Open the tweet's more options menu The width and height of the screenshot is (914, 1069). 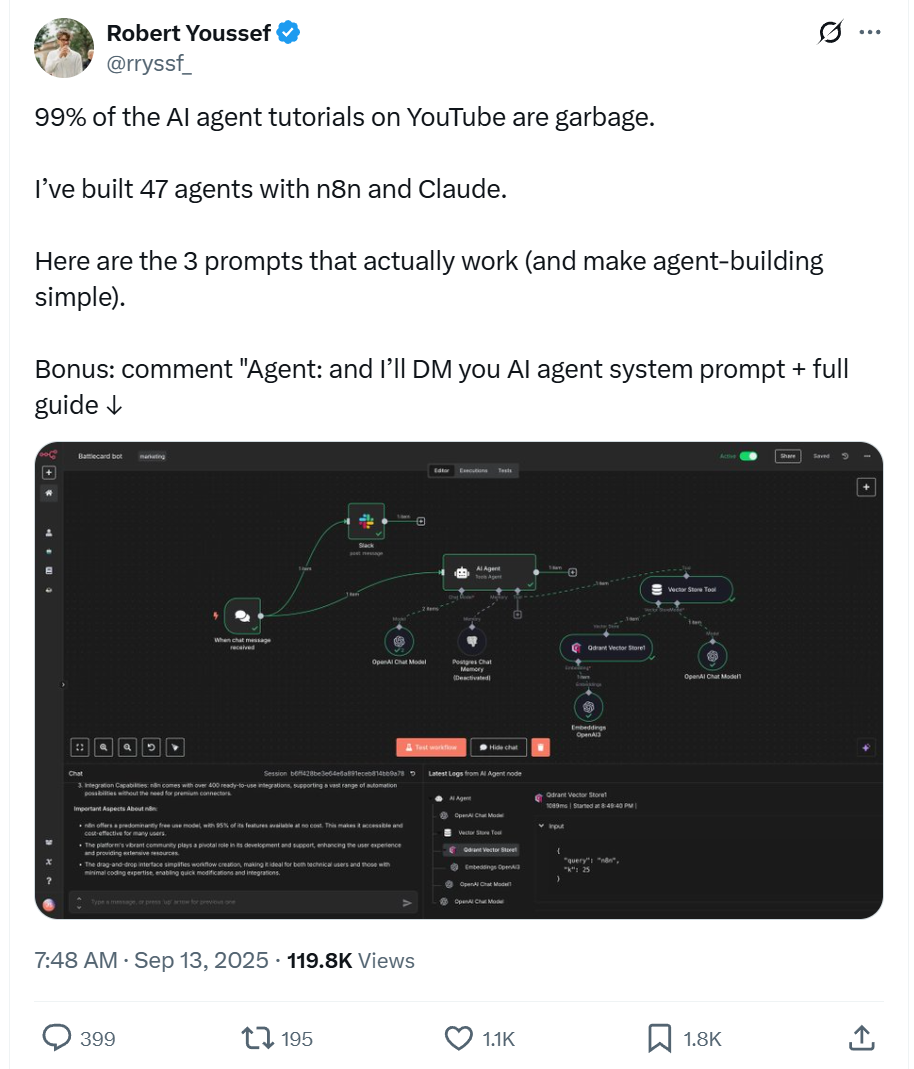(869, 32)
